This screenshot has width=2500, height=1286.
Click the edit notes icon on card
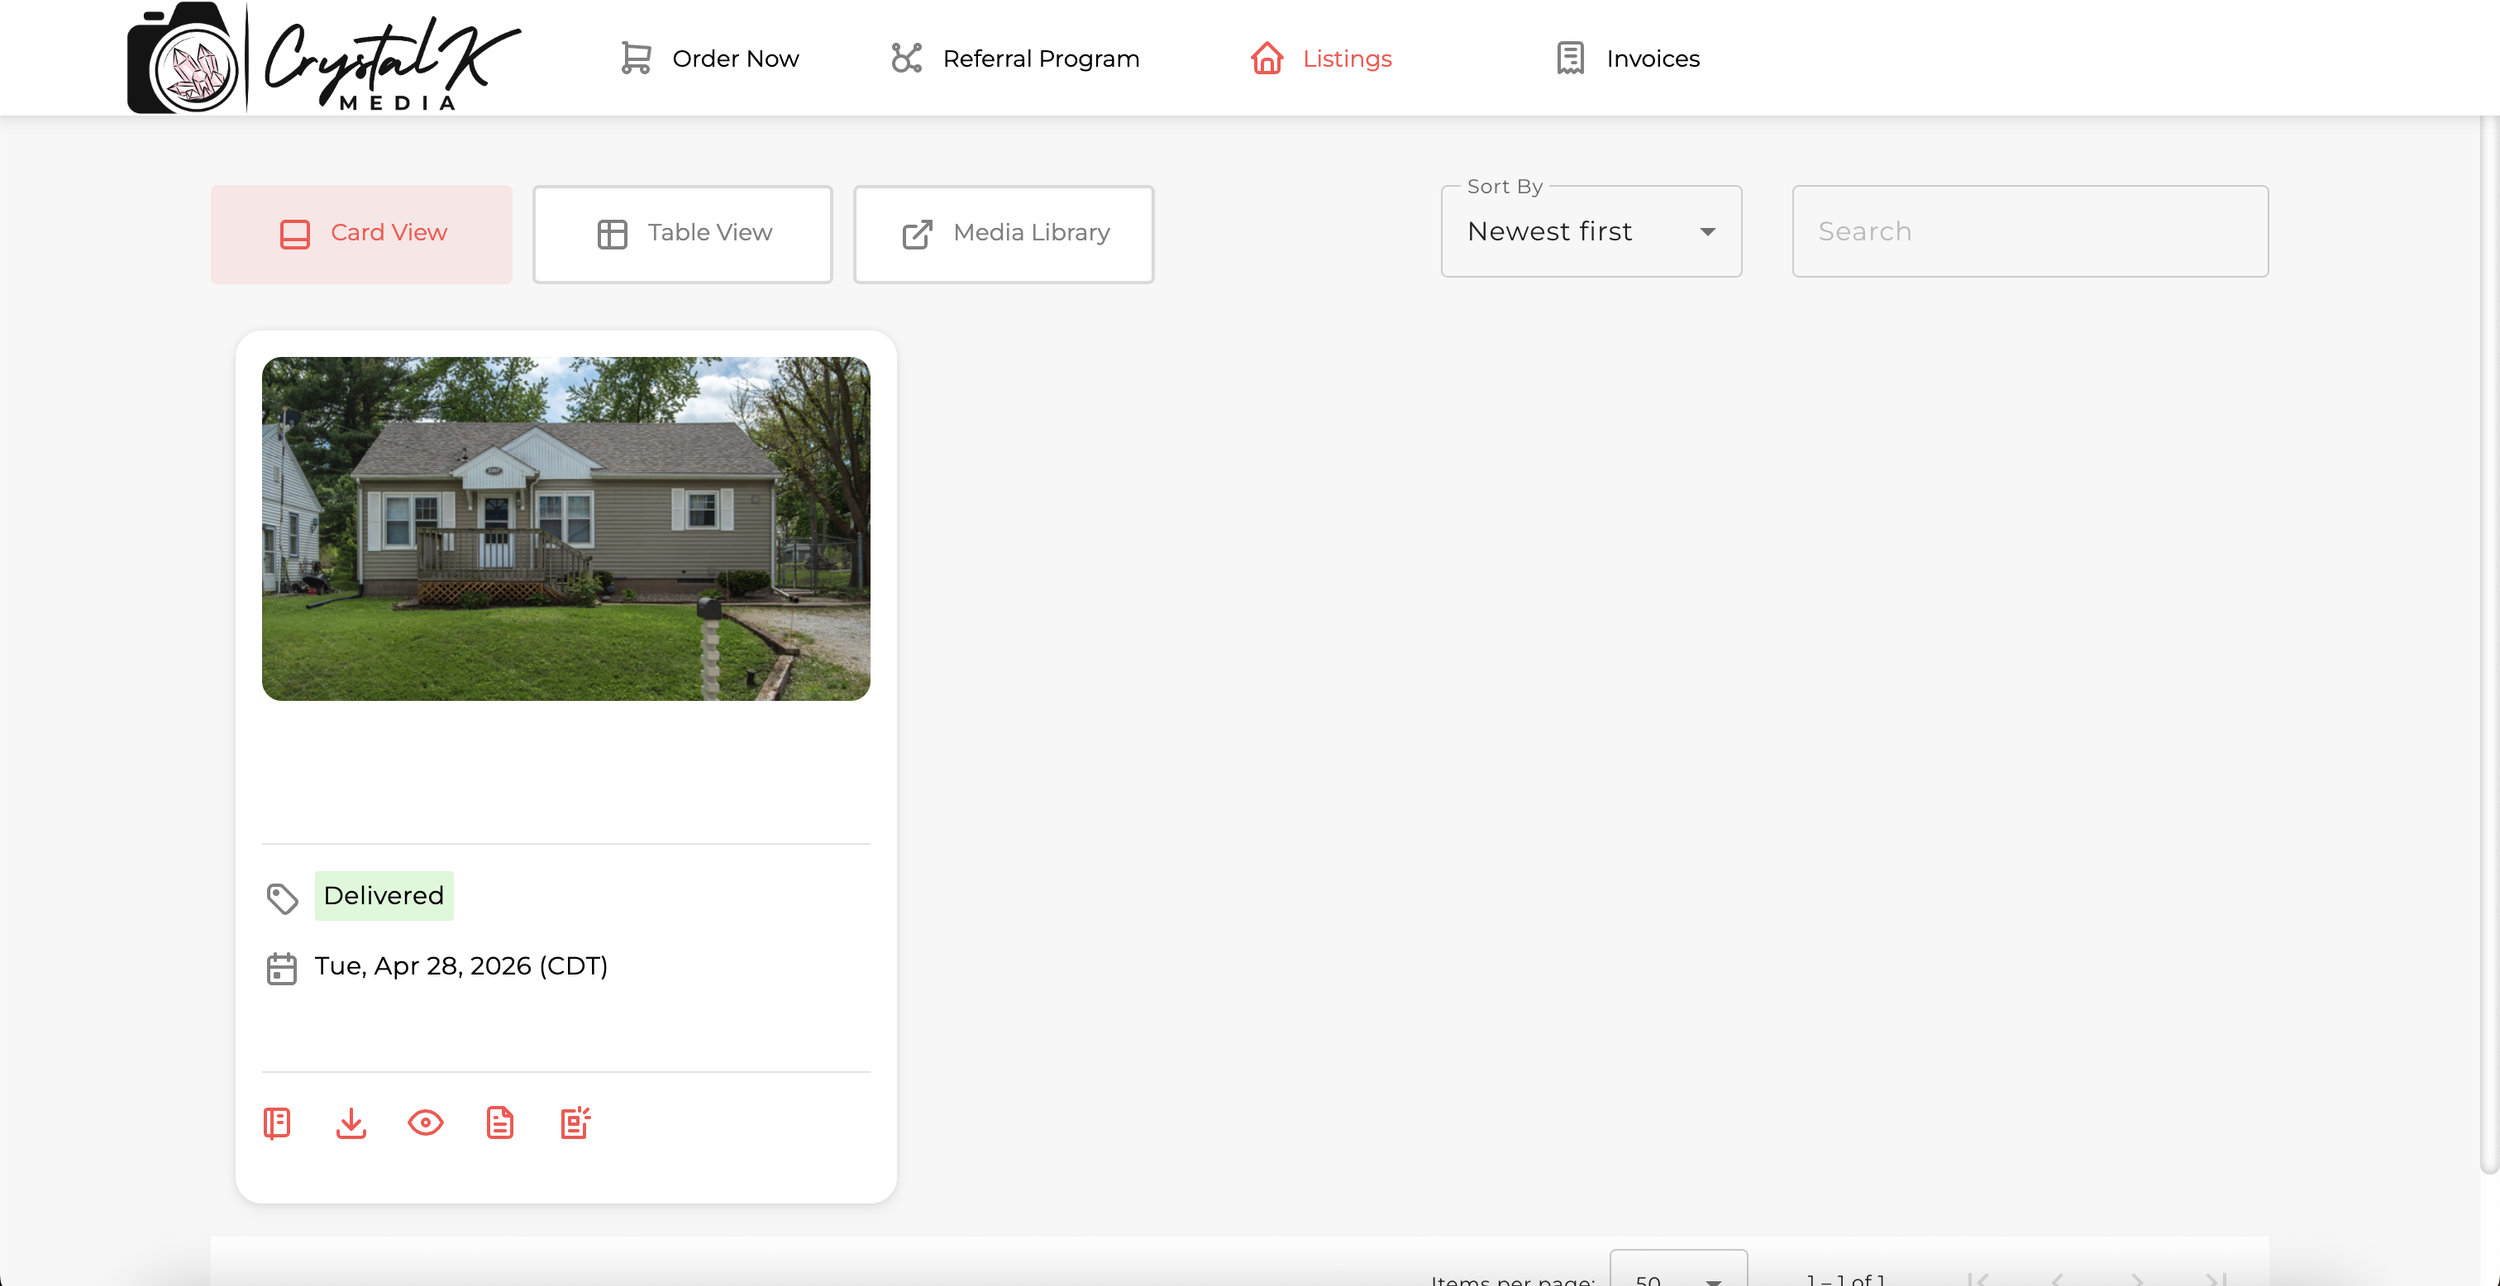575,1123
